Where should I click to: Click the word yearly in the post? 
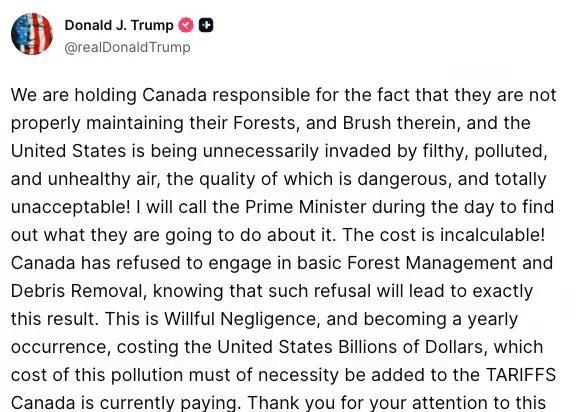(x=493, y=319)
